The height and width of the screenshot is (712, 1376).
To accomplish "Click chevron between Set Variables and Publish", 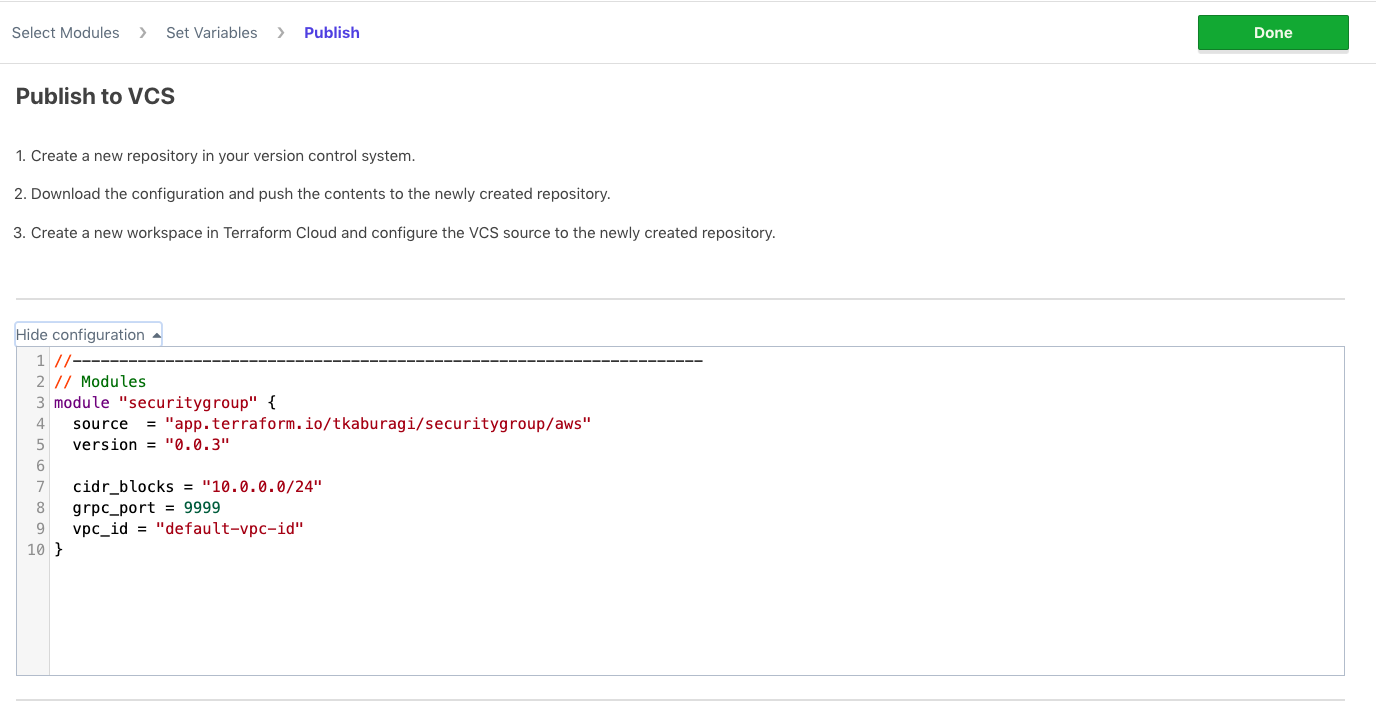I will 281,33.
